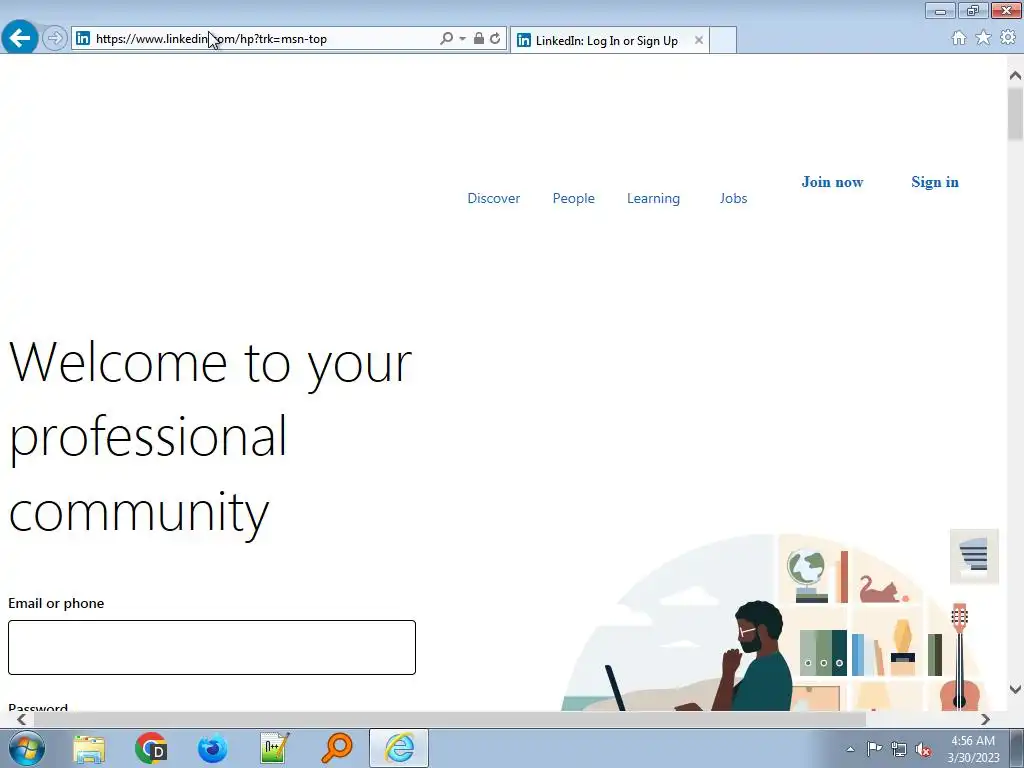
Task: Open a new blank tab
Action: point(723,40)
